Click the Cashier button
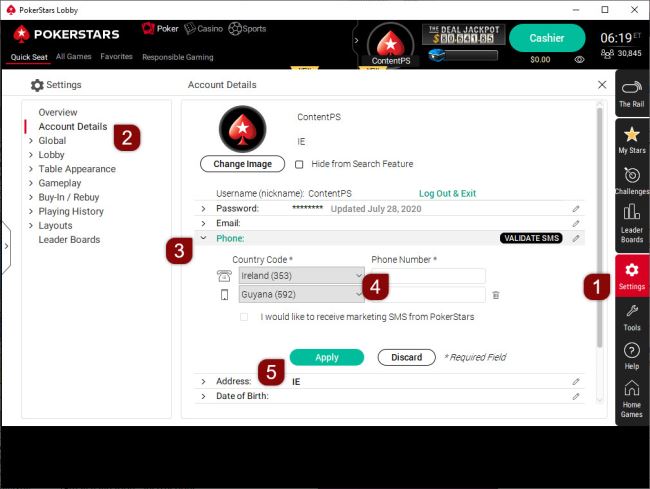Viewport: 650px width, 489px height. pos(547,38)
